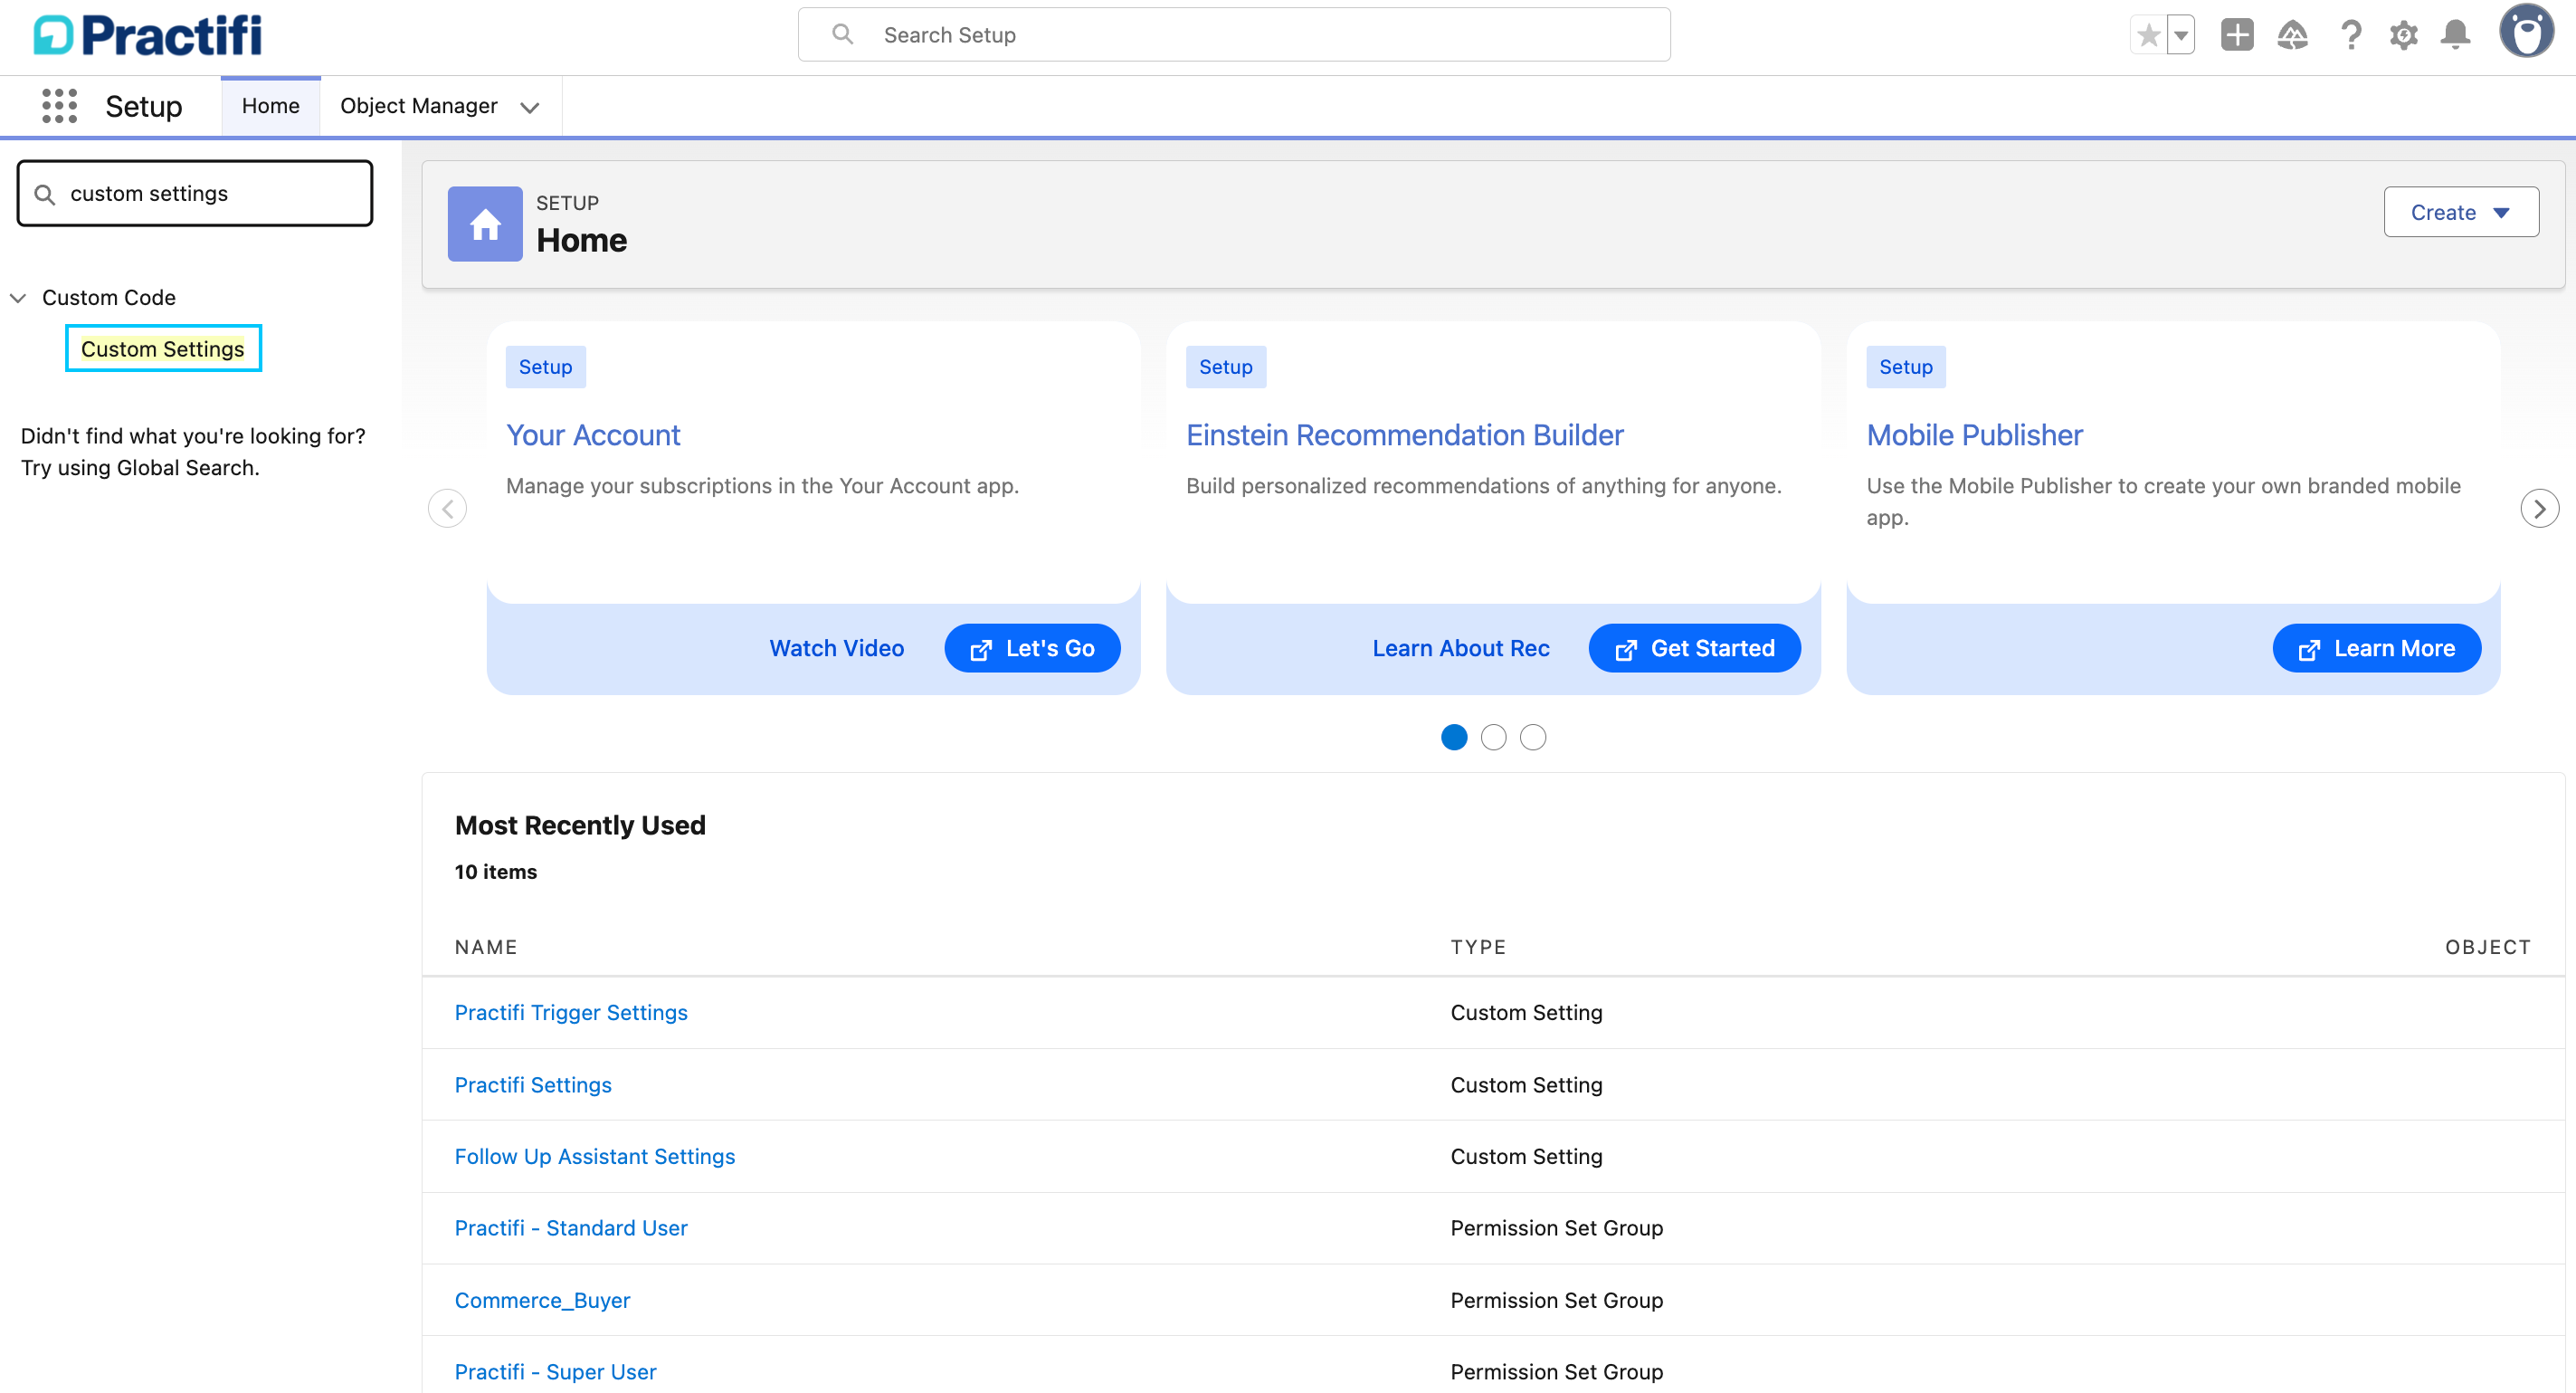Screen dimensions: 2576x1393
Task: Select the second carousel page dot
Action: [x=1493, y=737]
